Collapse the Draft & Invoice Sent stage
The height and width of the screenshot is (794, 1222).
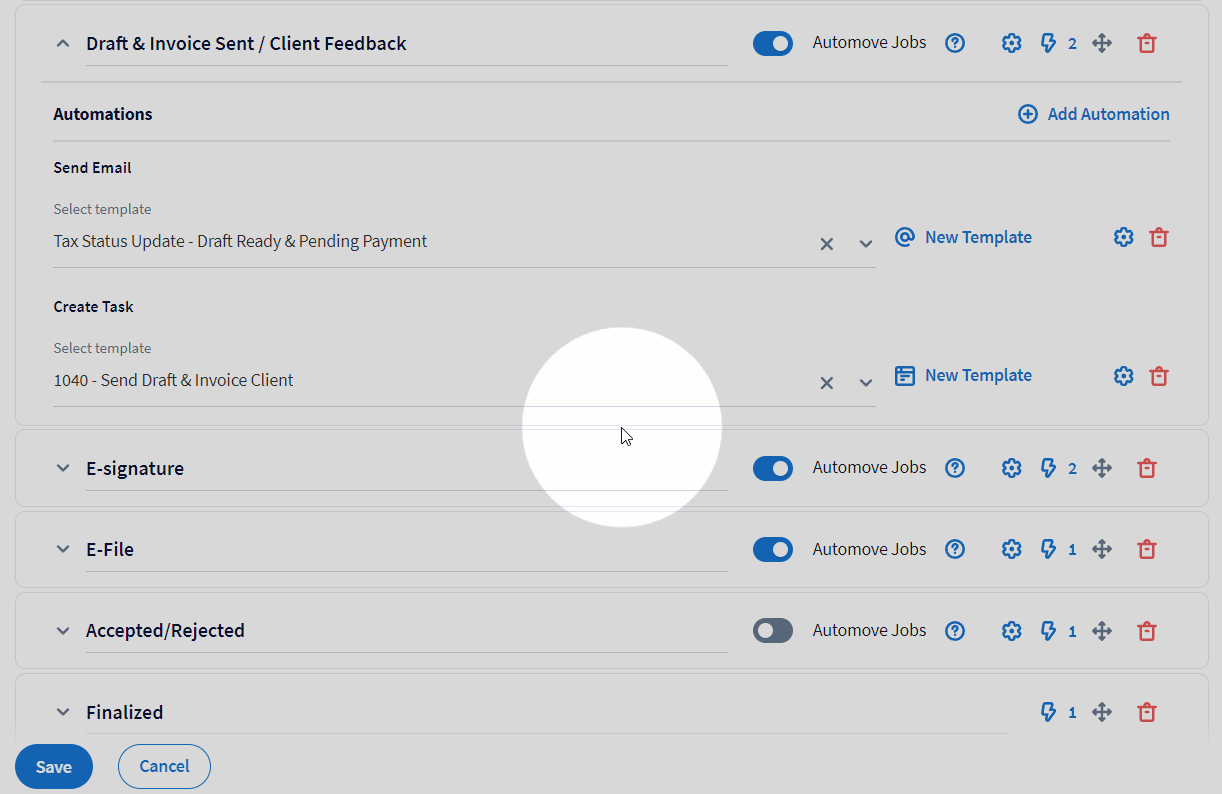pyautogui.click(x=62, y=43)
